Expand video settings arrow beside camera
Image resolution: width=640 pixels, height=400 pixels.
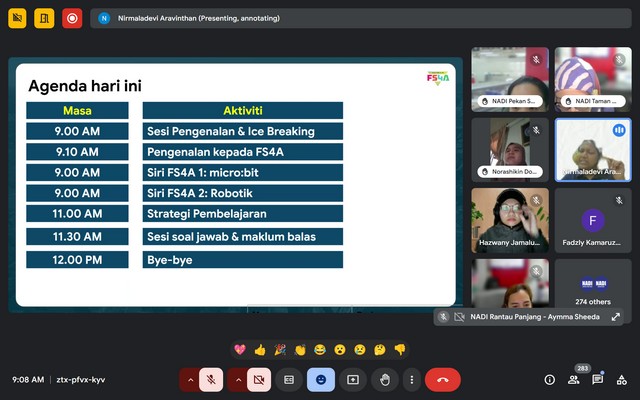237,380
